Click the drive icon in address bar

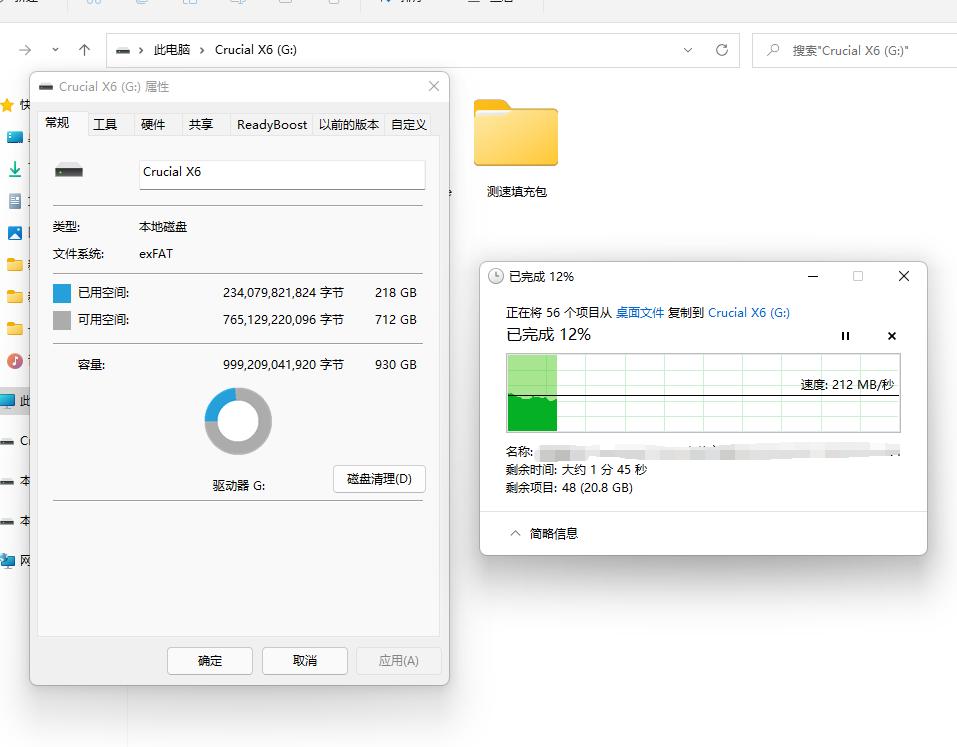(x=123, y=51)
